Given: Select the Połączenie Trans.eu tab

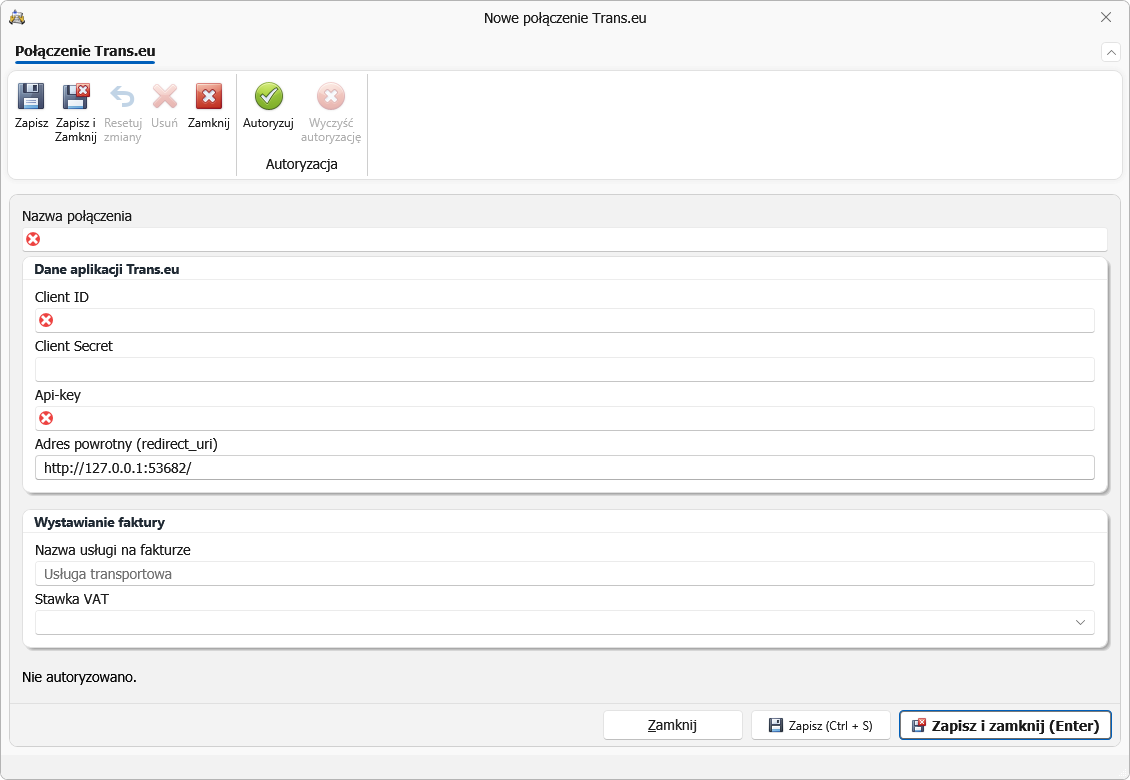Looking at the screenshot, I should (x=85, y=51).
